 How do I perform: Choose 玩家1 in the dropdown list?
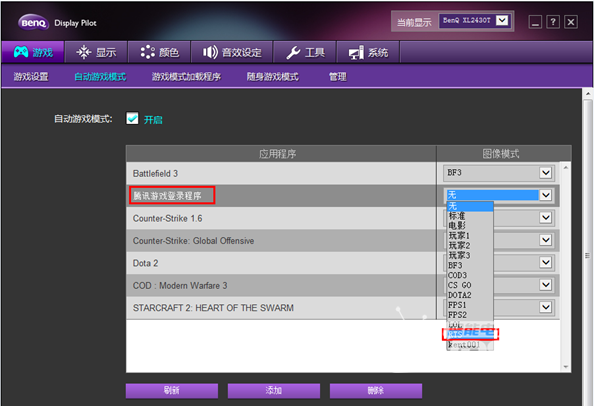(470, 236)
